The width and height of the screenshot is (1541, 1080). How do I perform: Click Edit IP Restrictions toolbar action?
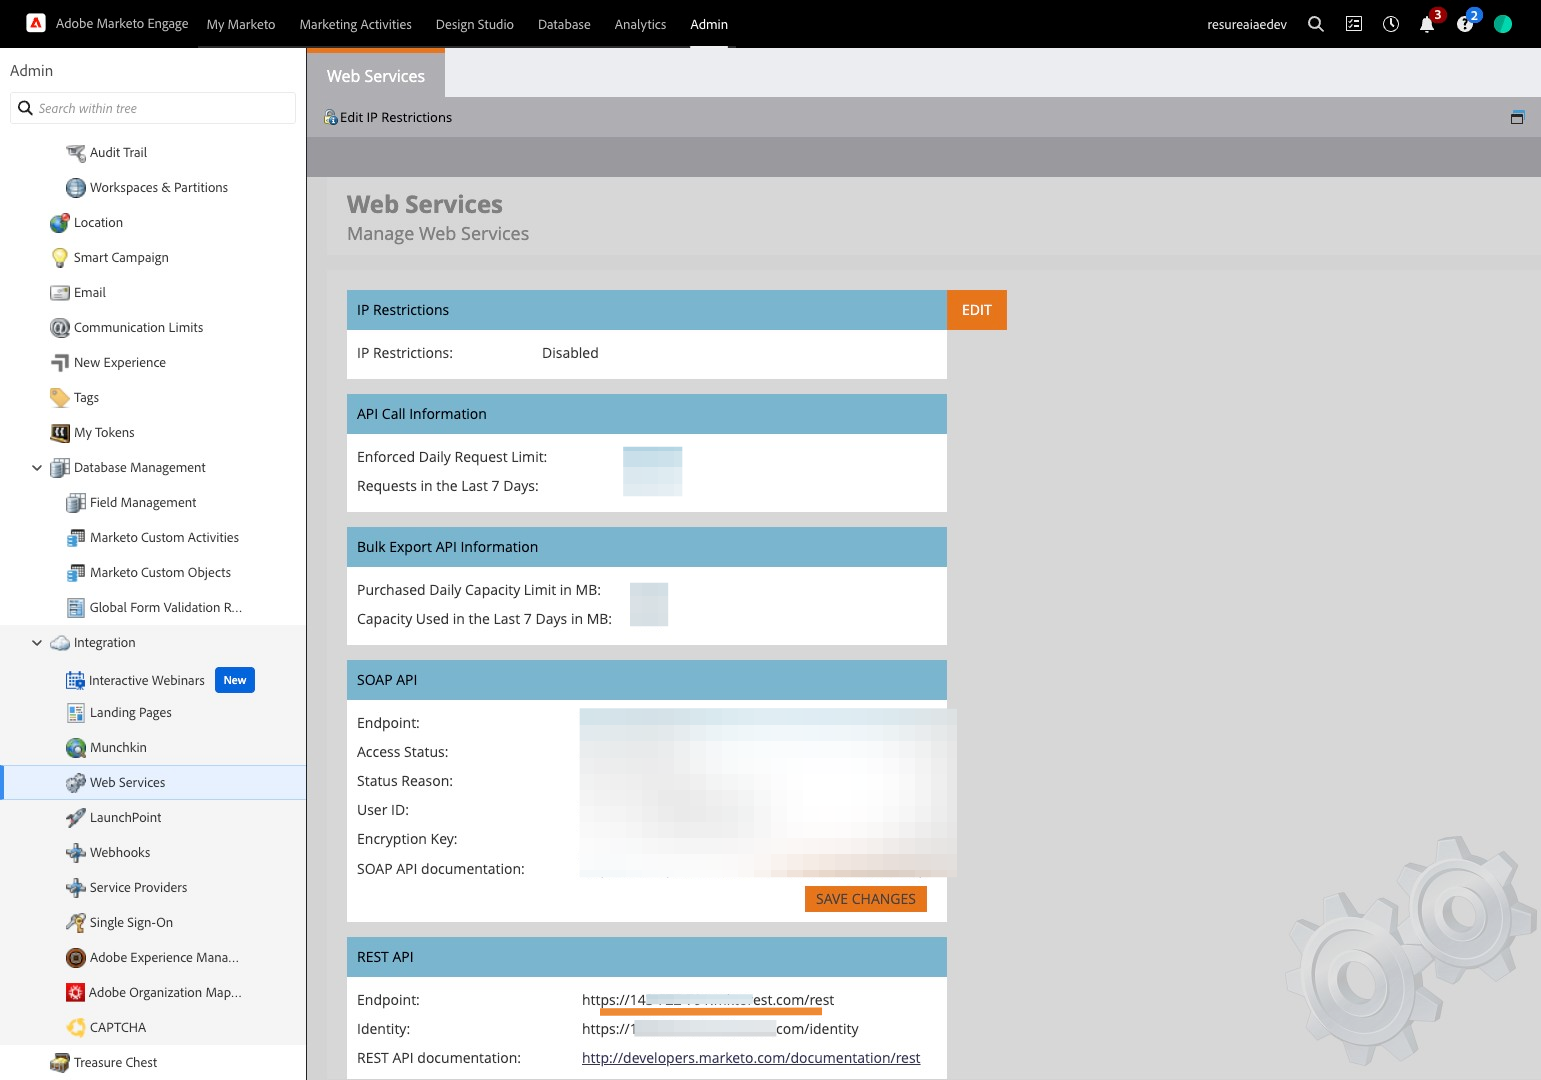pos(388,117)
